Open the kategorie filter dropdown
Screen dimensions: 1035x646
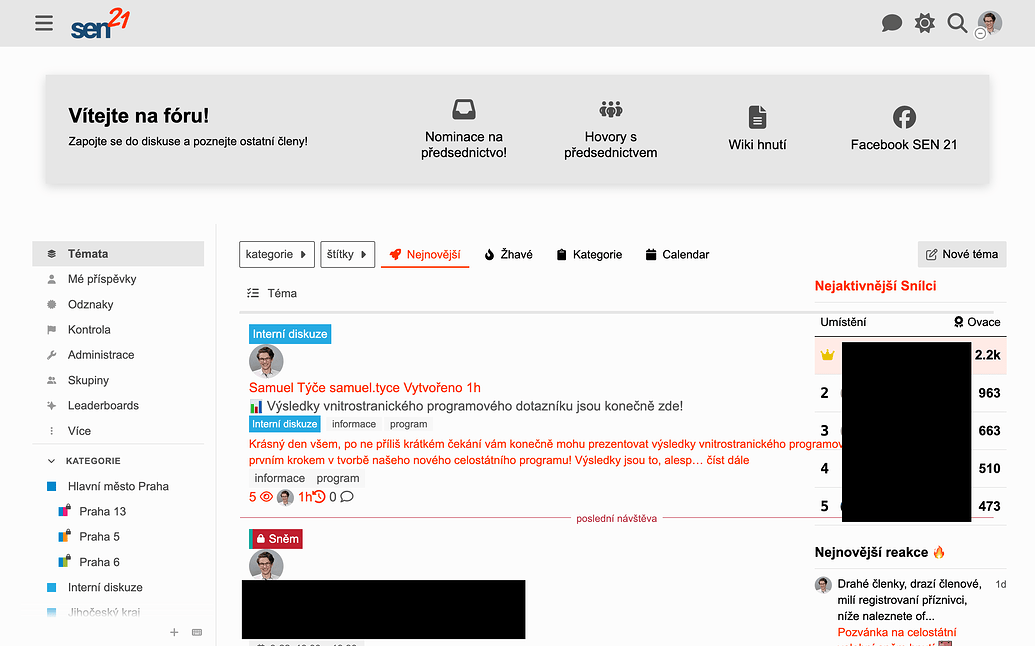tap(277, 254)
